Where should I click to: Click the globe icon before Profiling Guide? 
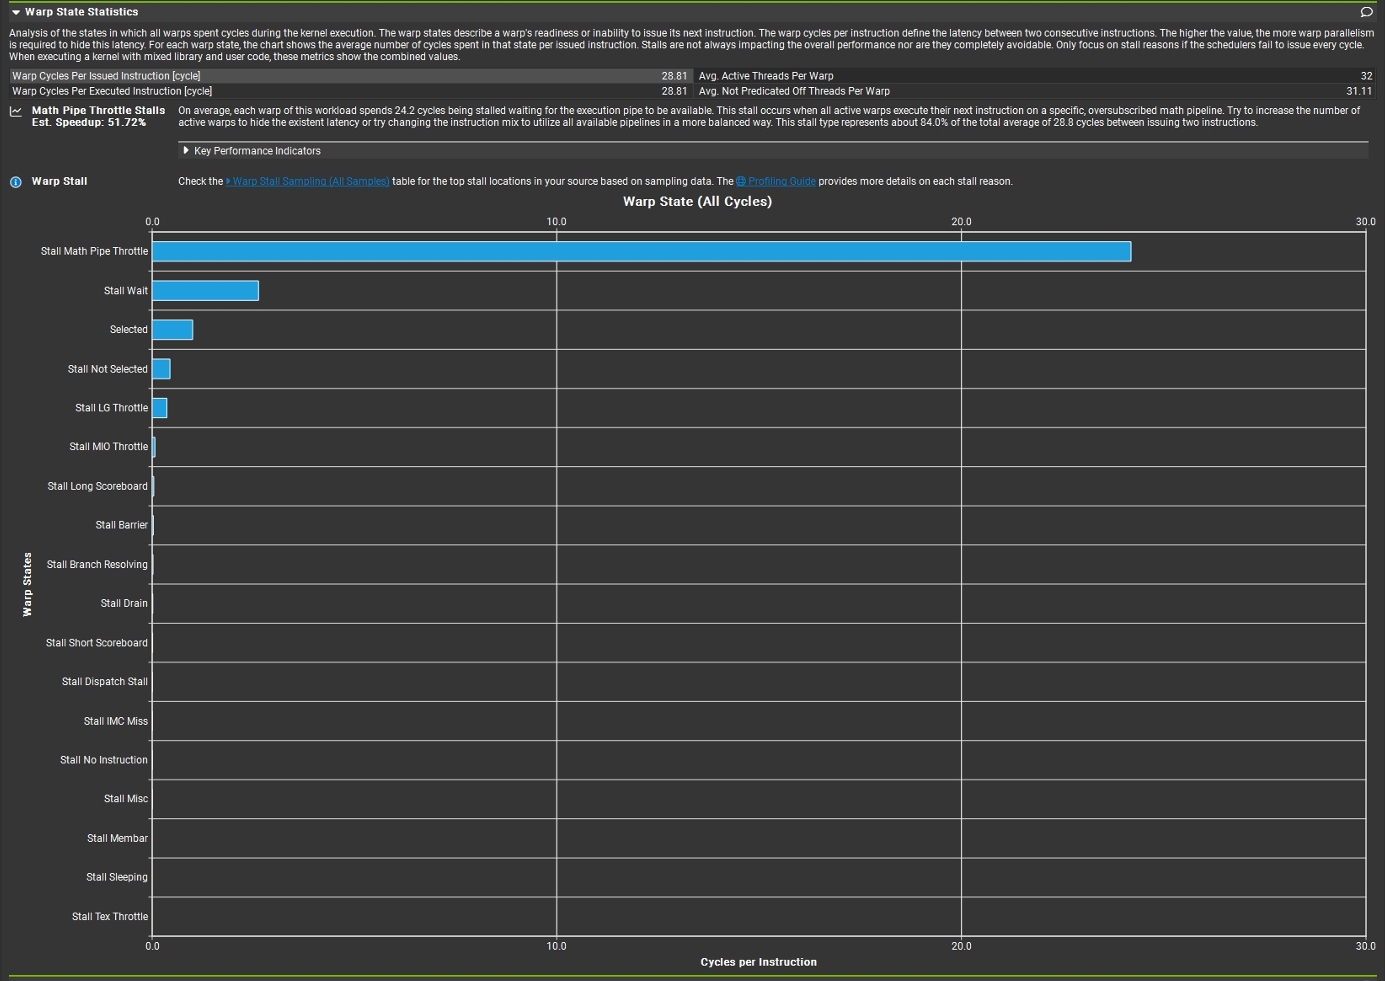tap(741, 182)
